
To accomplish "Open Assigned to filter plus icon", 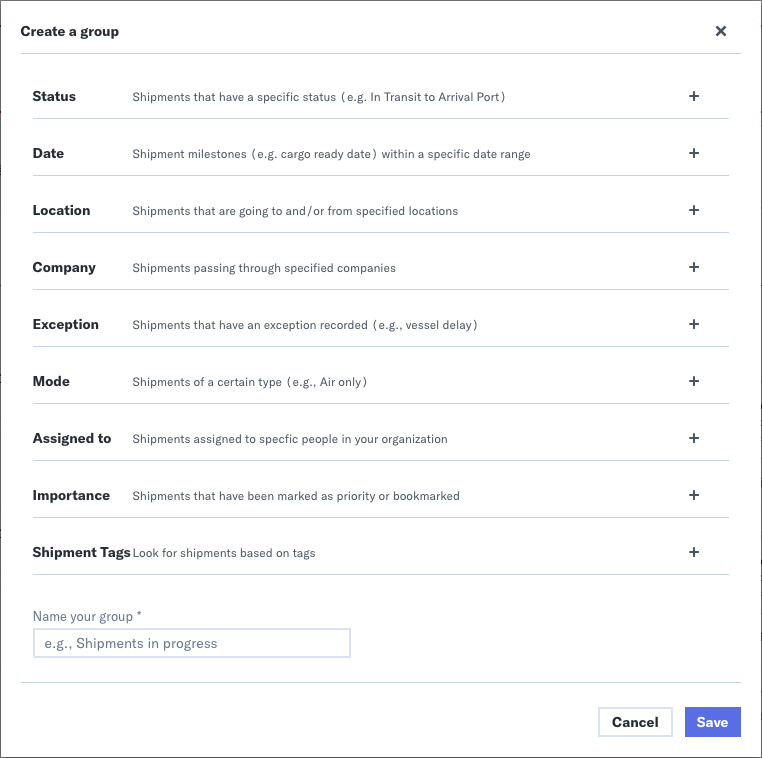I will (x=694, y=439).
